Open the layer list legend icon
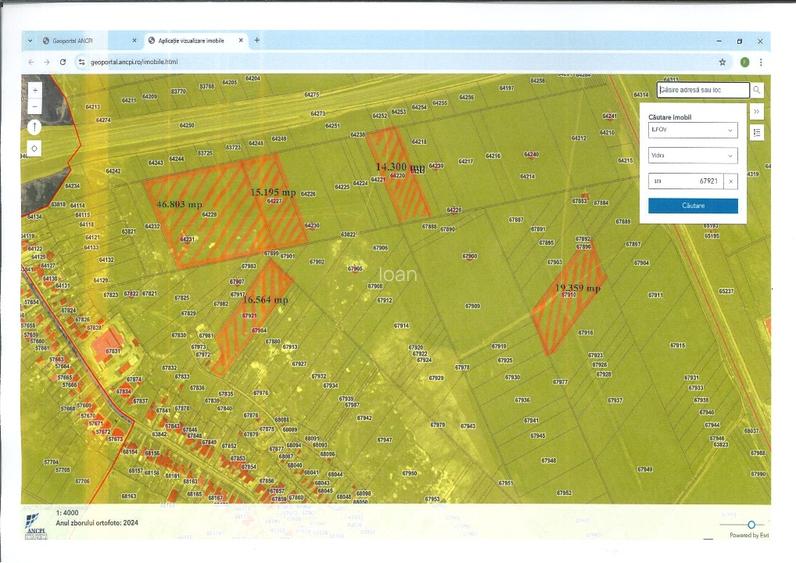Viewport: 796px width, 563px height. pos(757,132)
